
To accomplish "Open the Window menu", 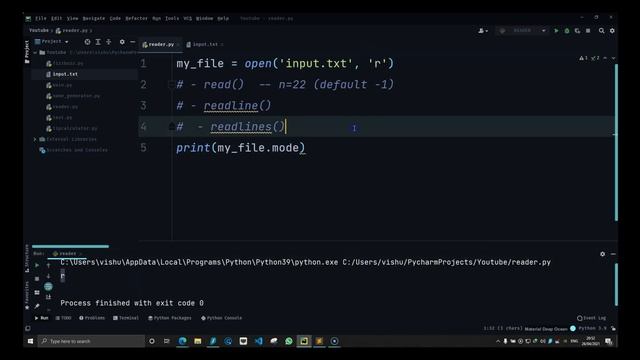I will coord(204,18).
